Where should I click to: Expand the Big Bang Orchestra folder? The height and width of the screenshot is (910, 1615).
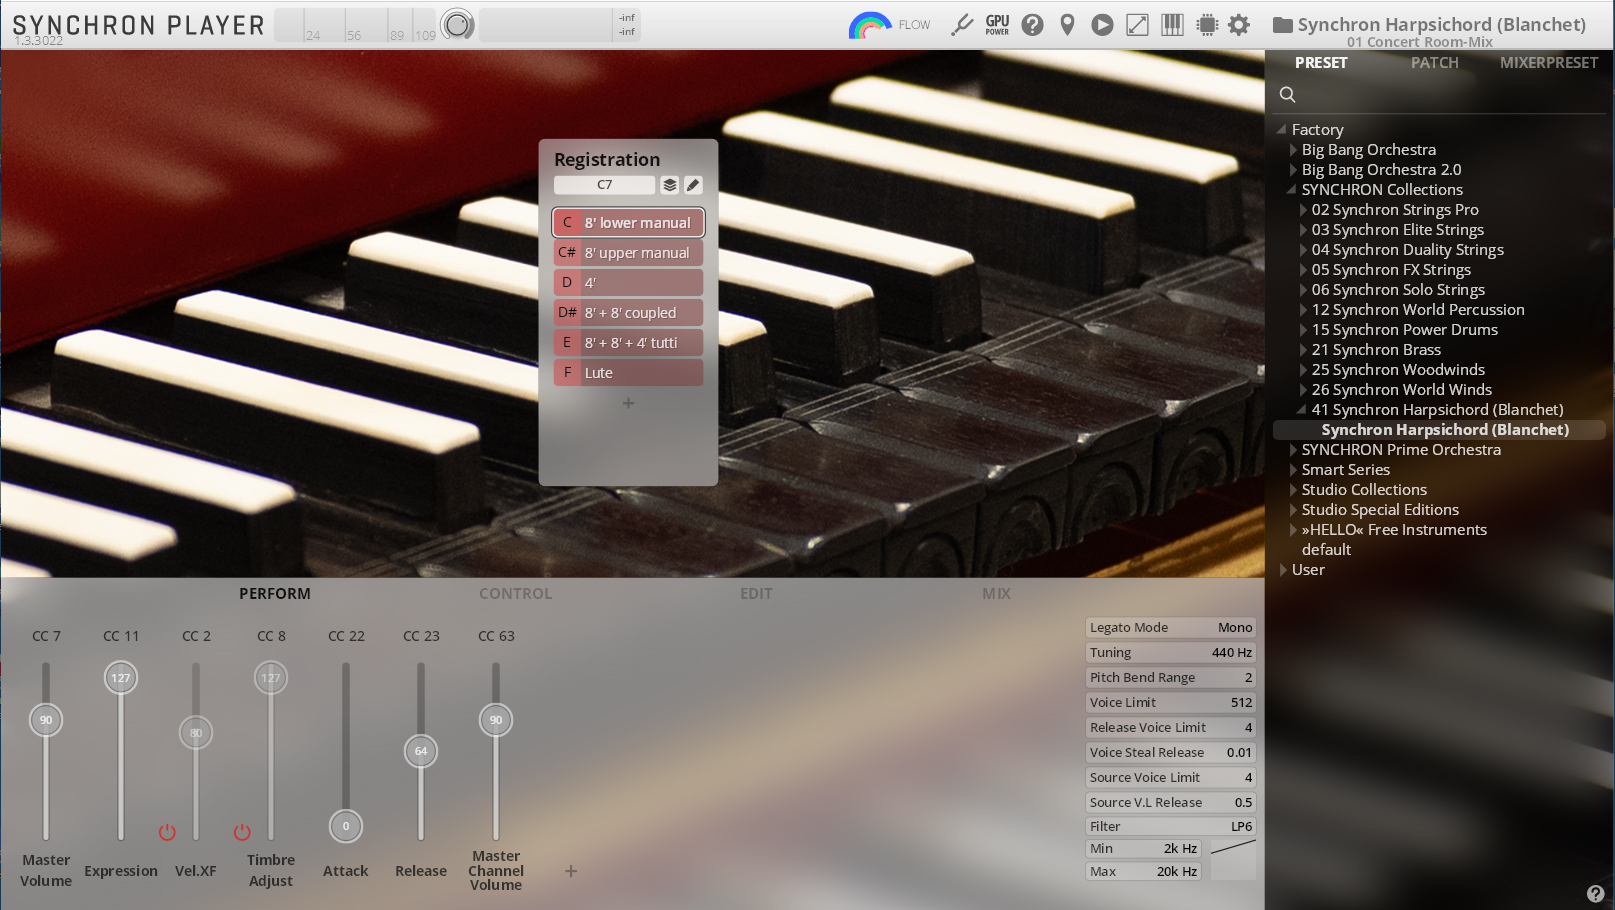coord(1293,150)
